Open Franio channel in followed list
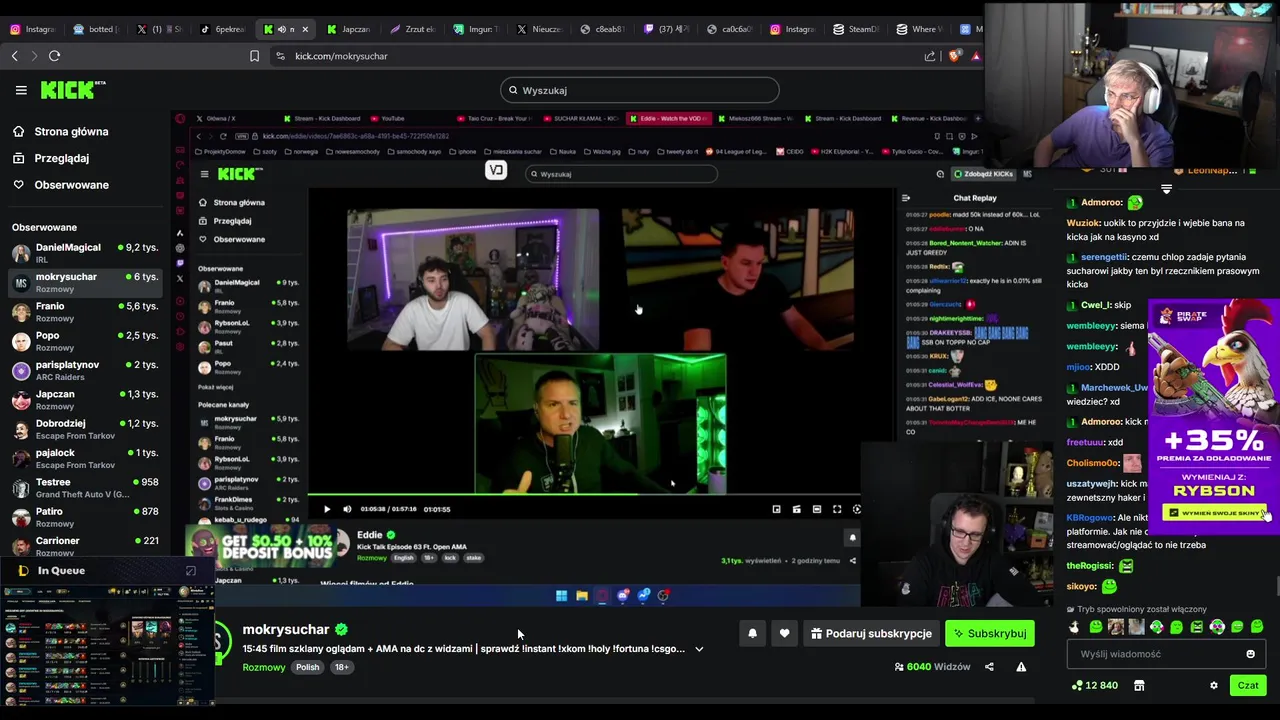The image size is (1280, 720). tap(84, 312)
